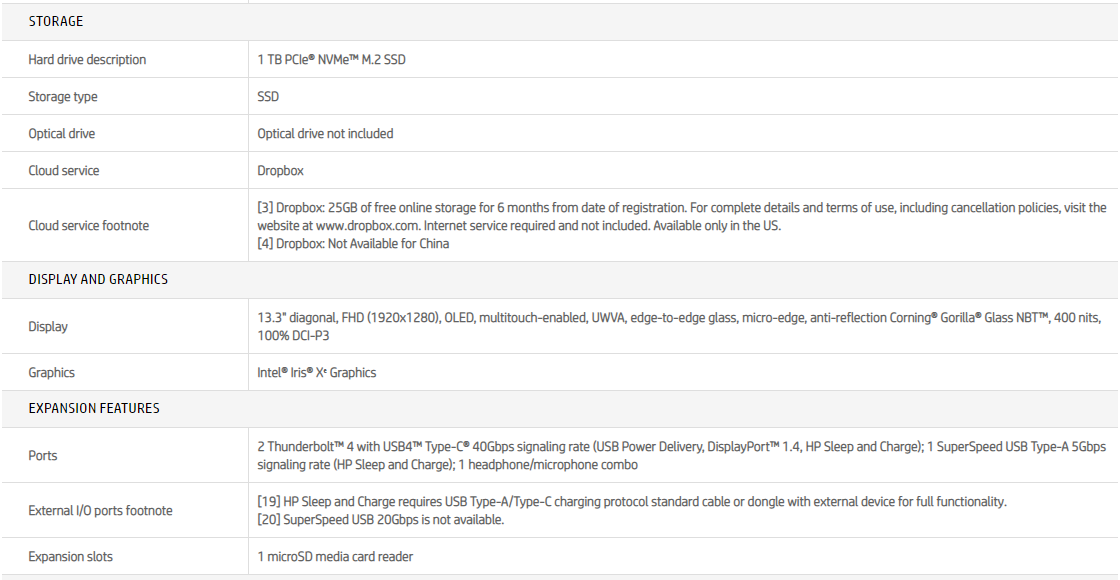Click the STORAGE section header
This screenshot has height=580, width=1120.
click(56, 22)
